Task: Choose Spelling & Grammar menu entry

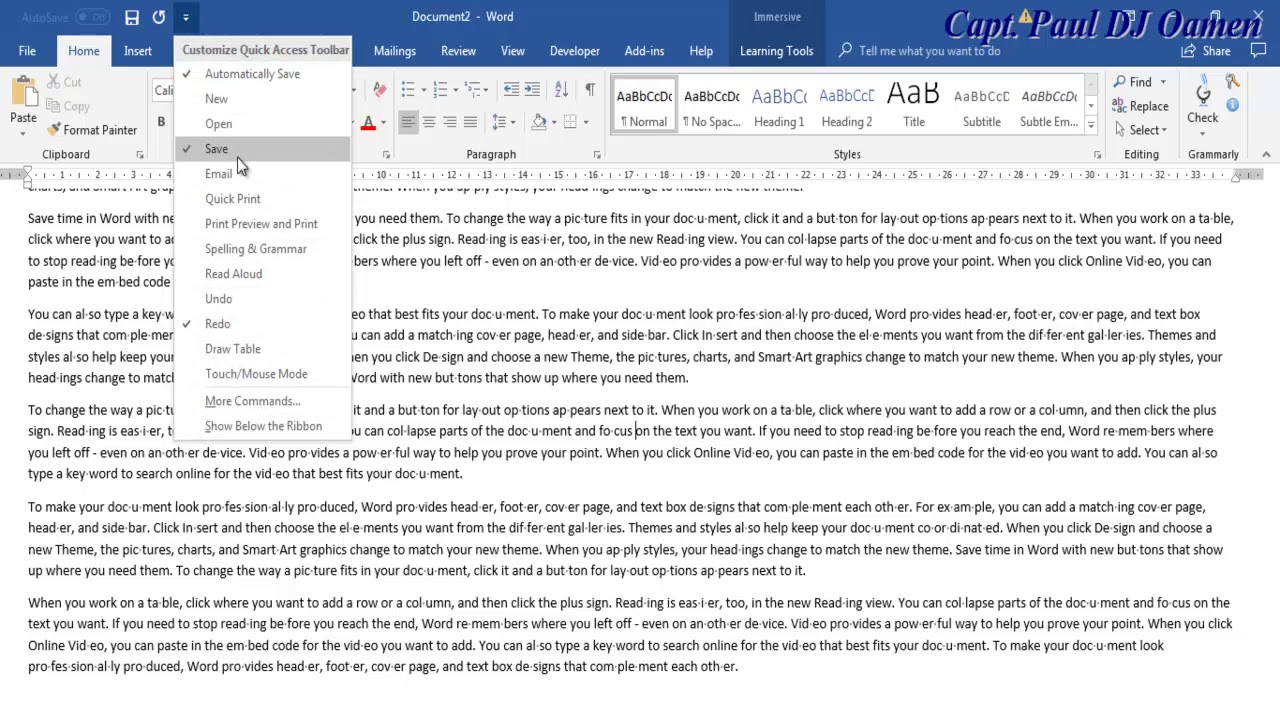Action: (x=263, y=249)
